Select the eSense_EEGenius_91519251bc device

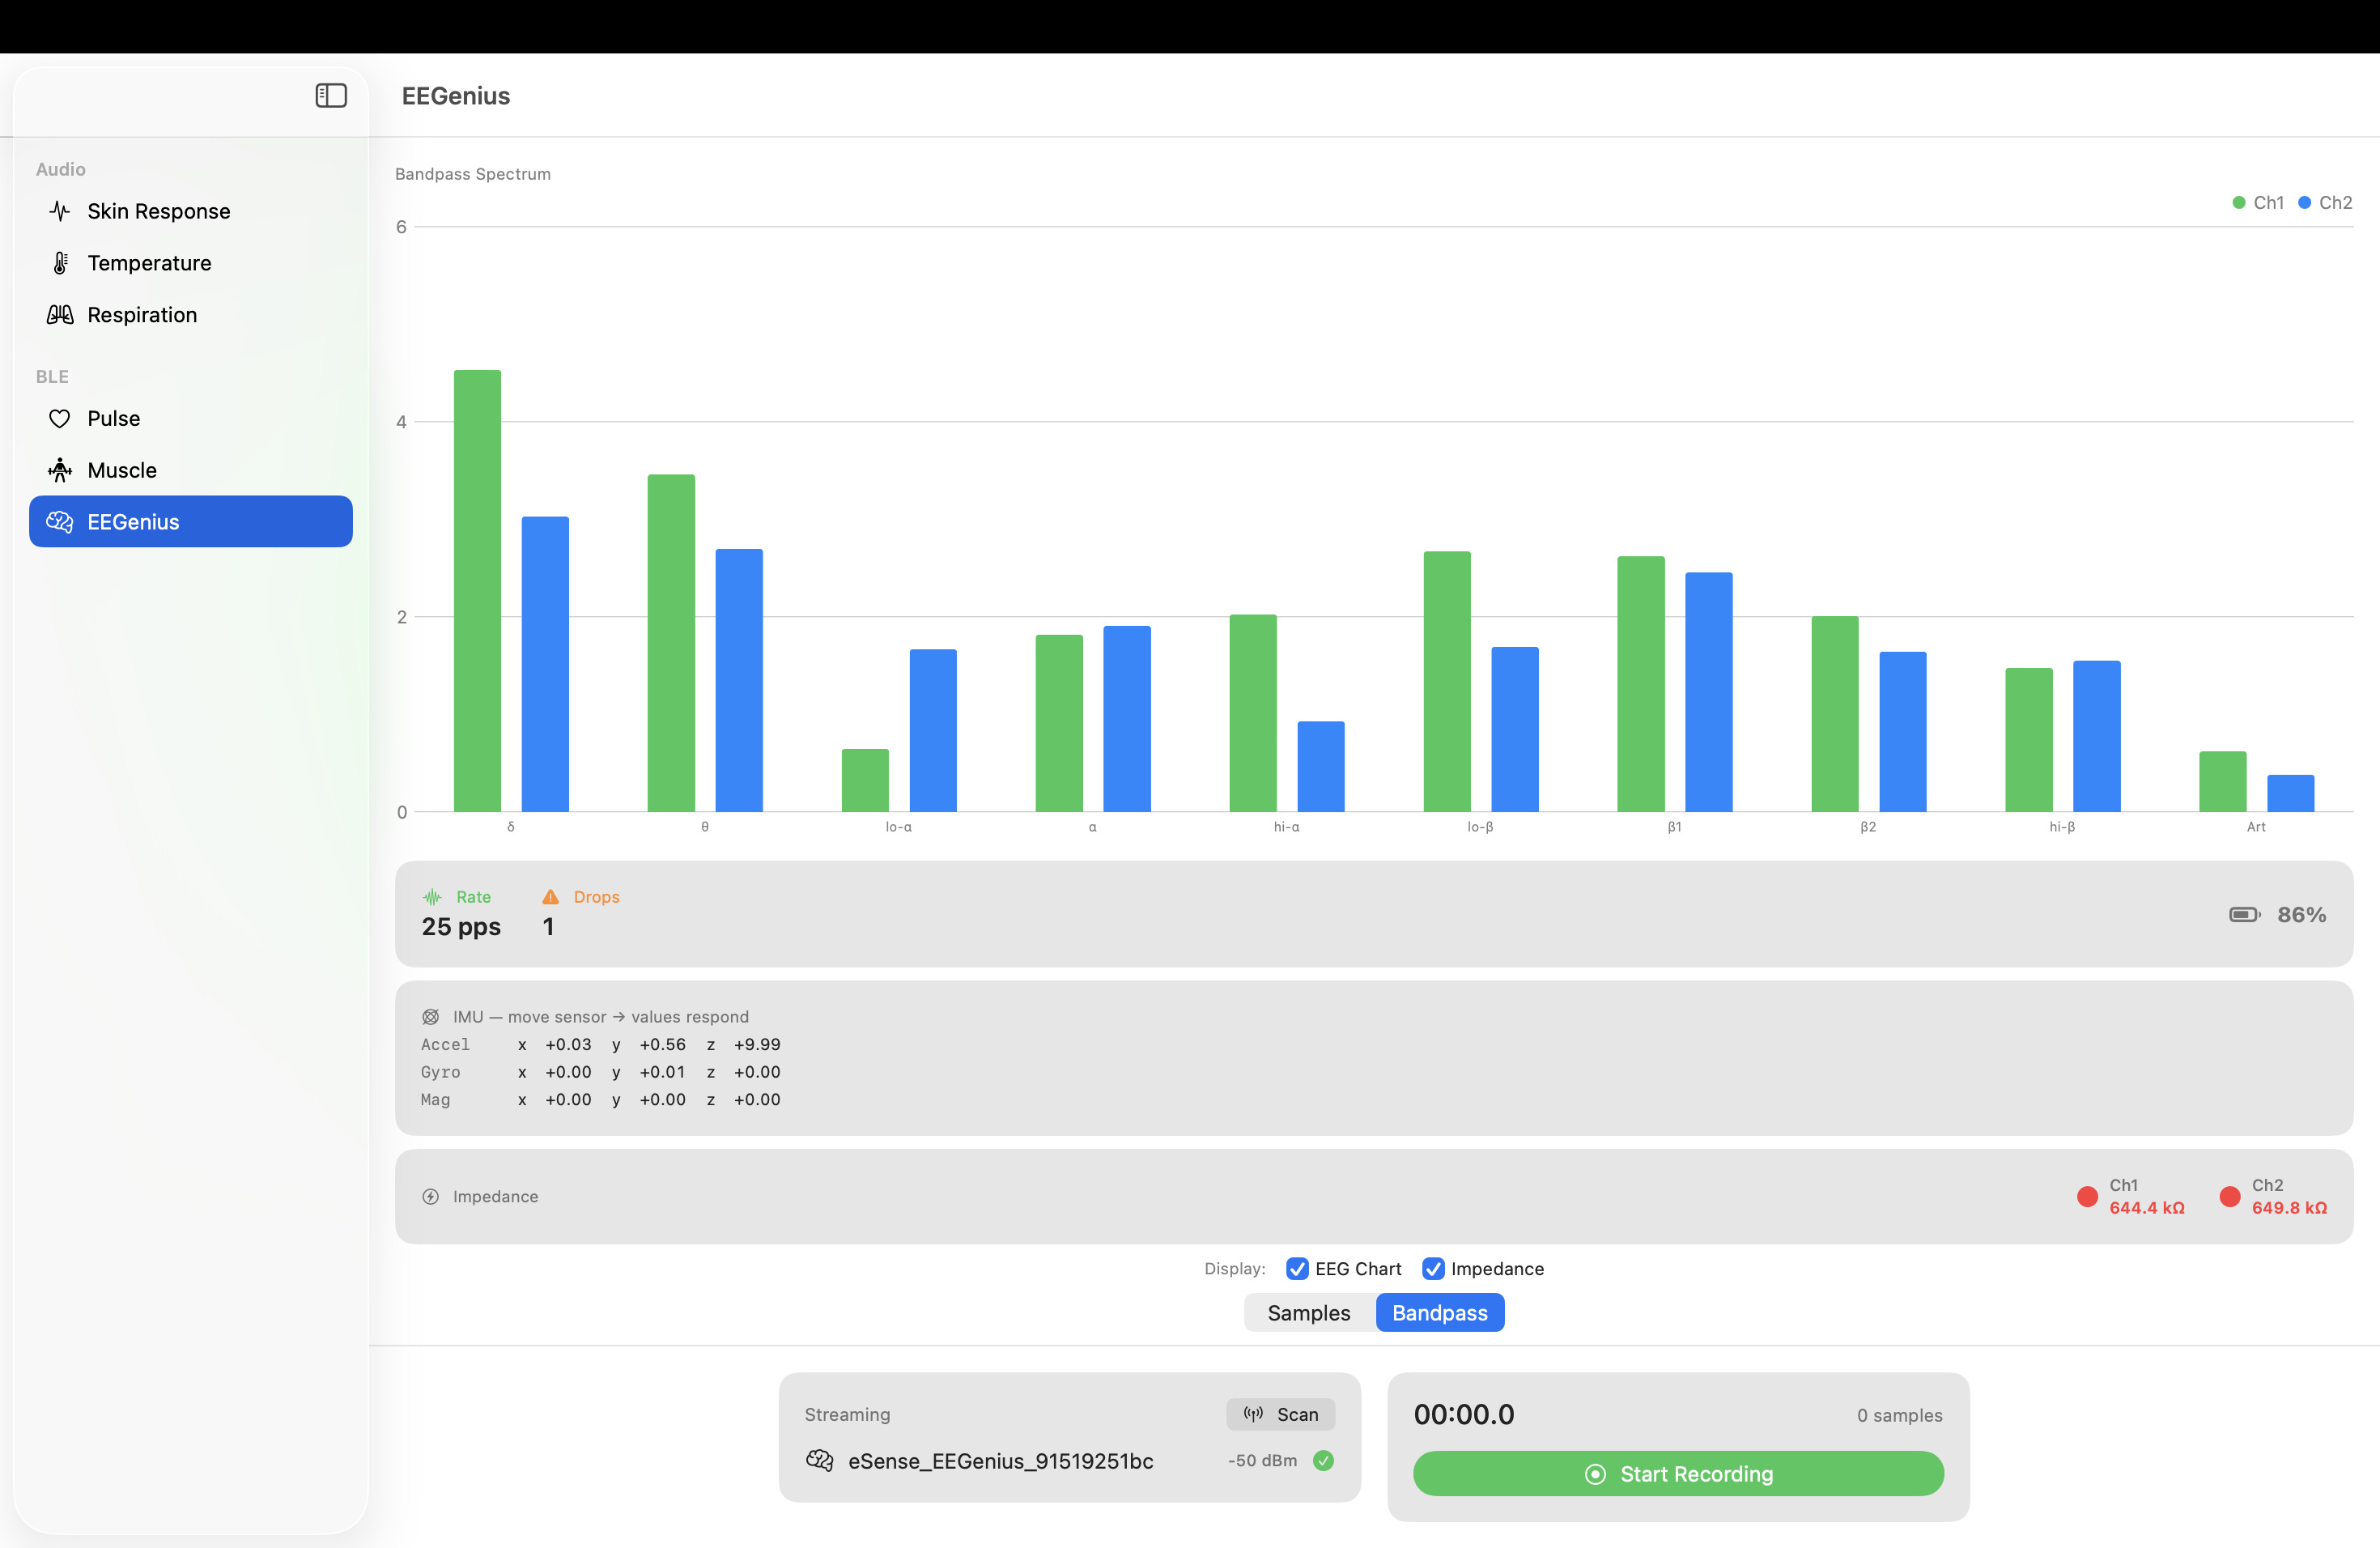coord(1069,1461)
